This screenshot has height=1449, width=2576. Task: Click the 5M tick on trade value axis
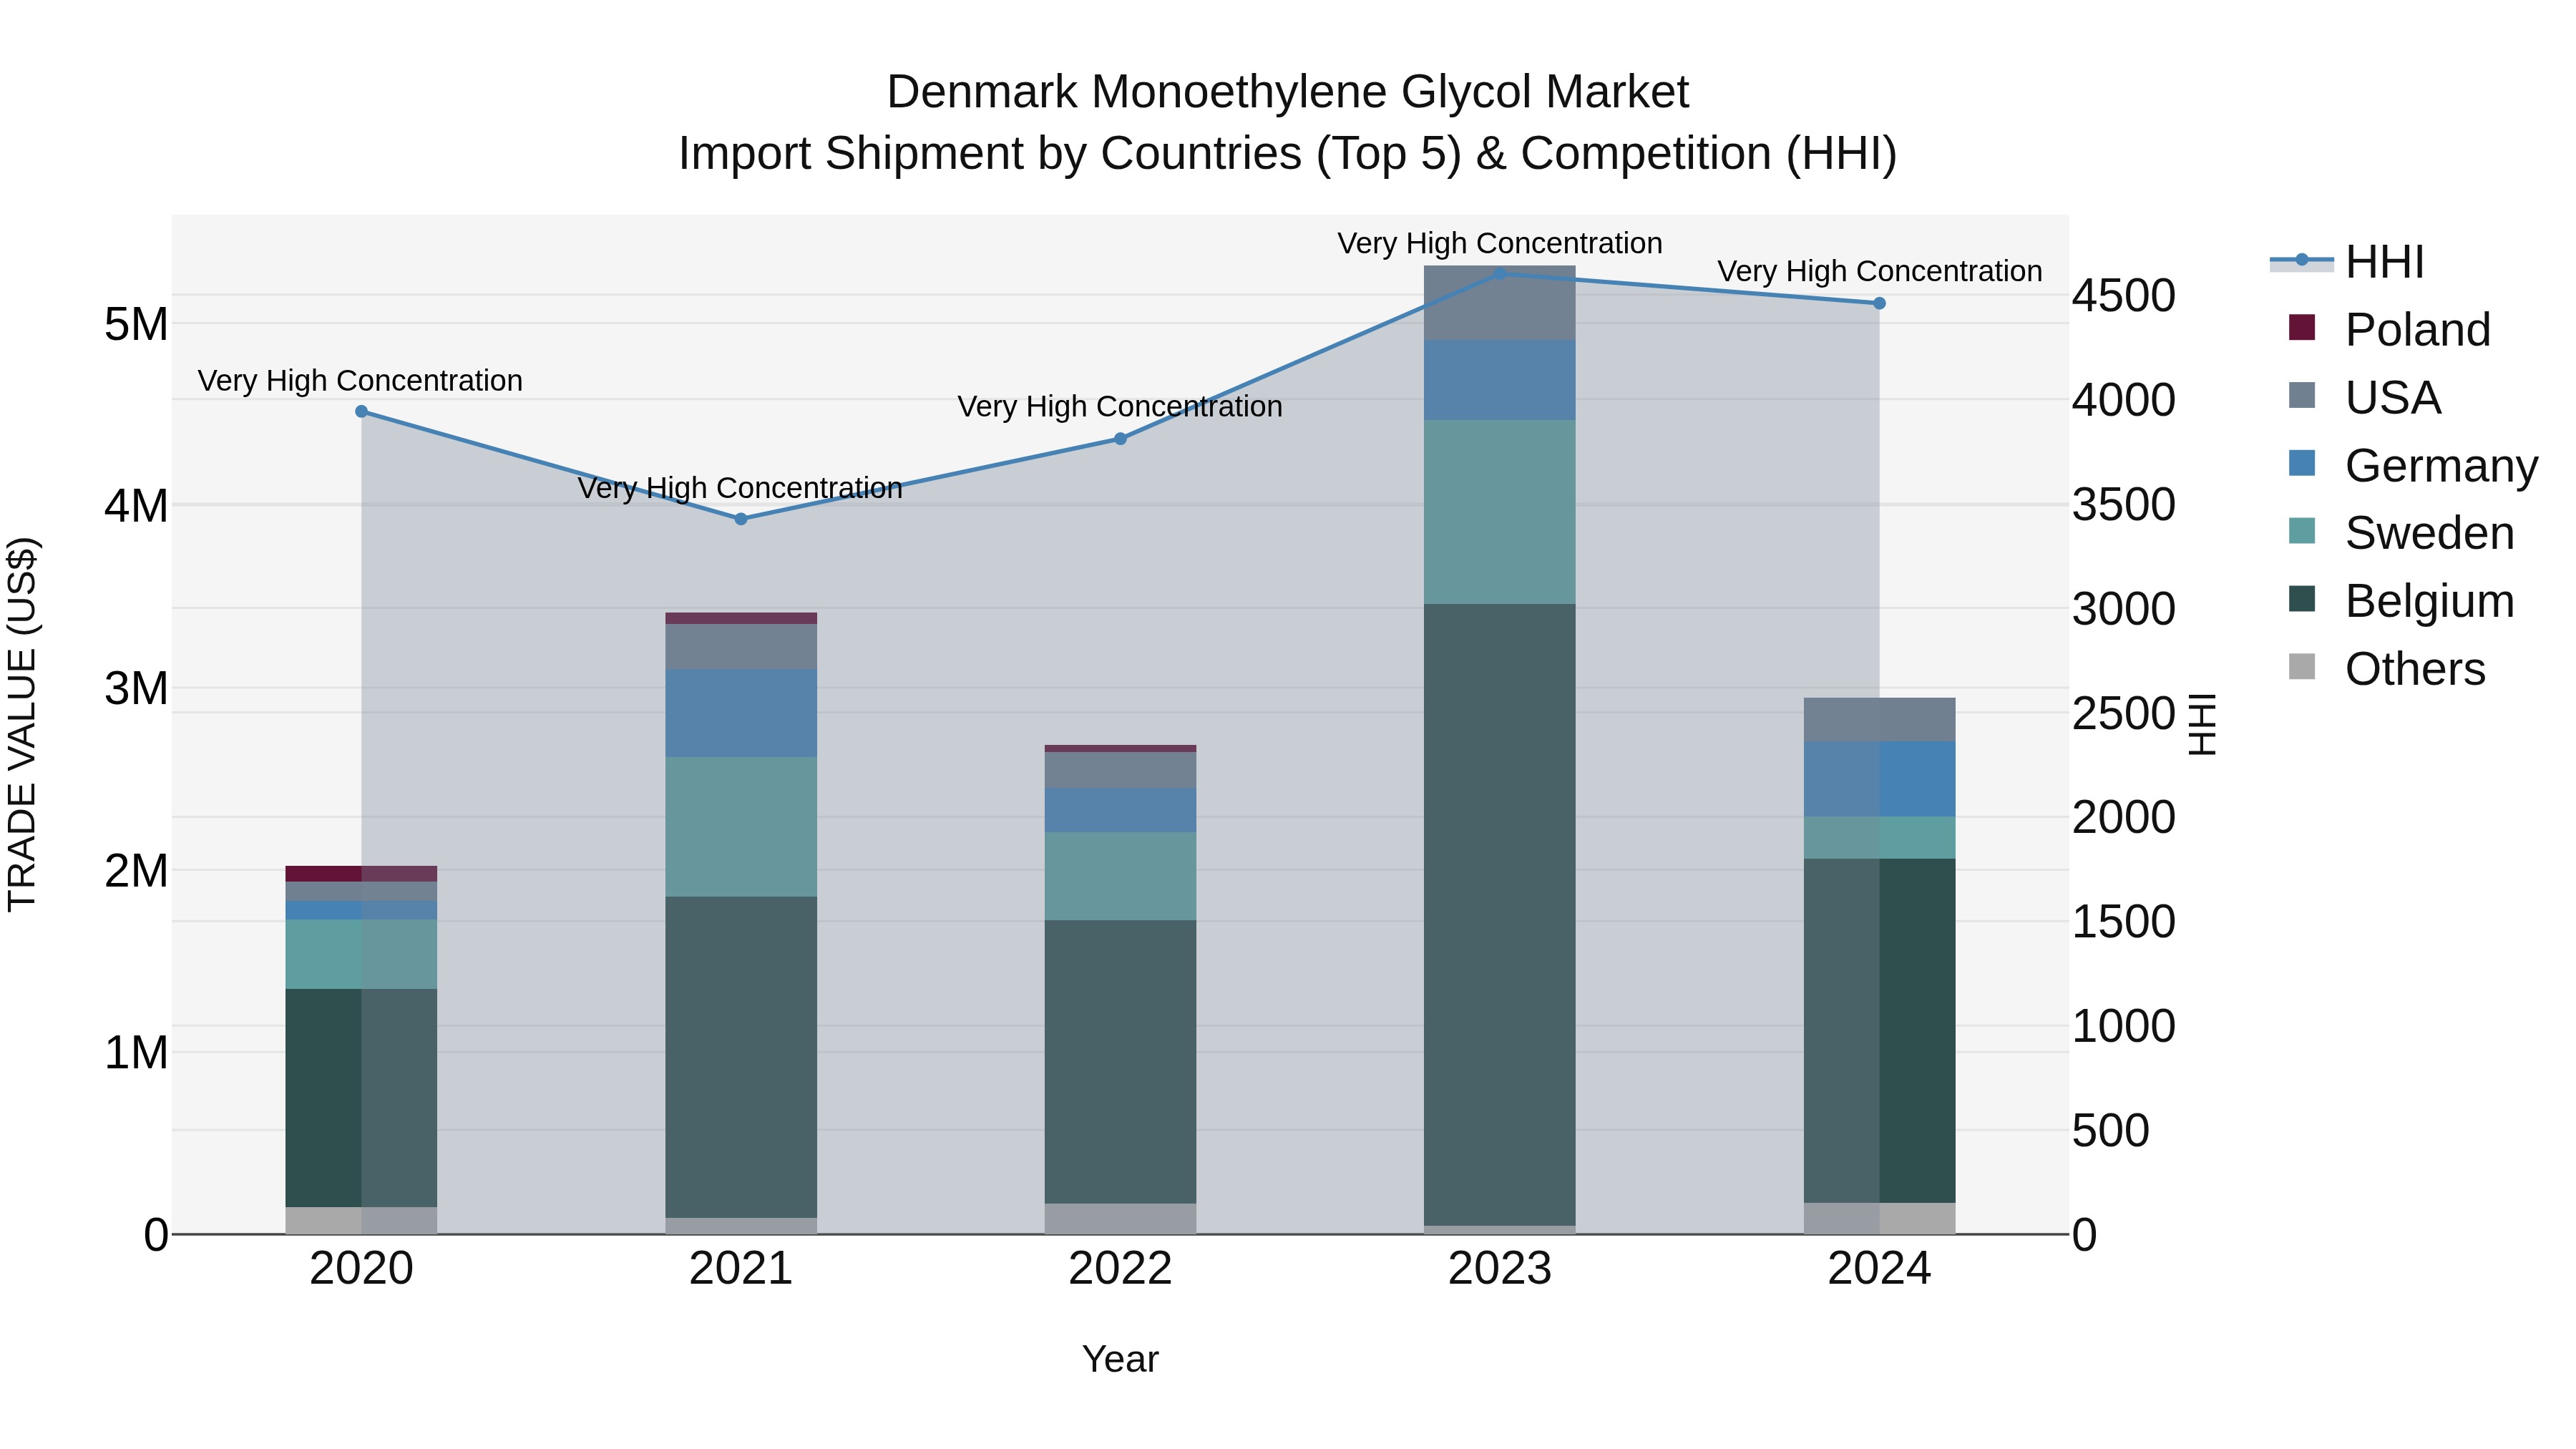pyautogui.click(x=136, y=324)
